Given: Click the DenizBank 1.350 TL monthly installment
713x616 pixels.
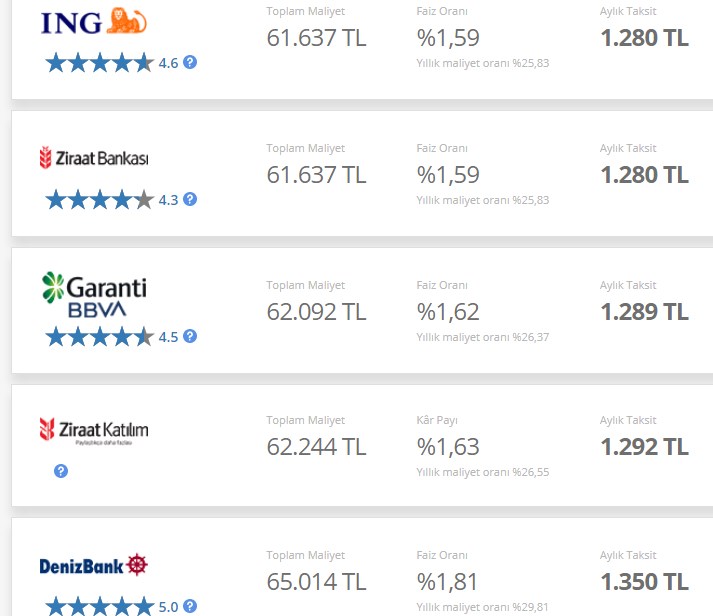Looking at the screenshot, I should tap(644, 582).
